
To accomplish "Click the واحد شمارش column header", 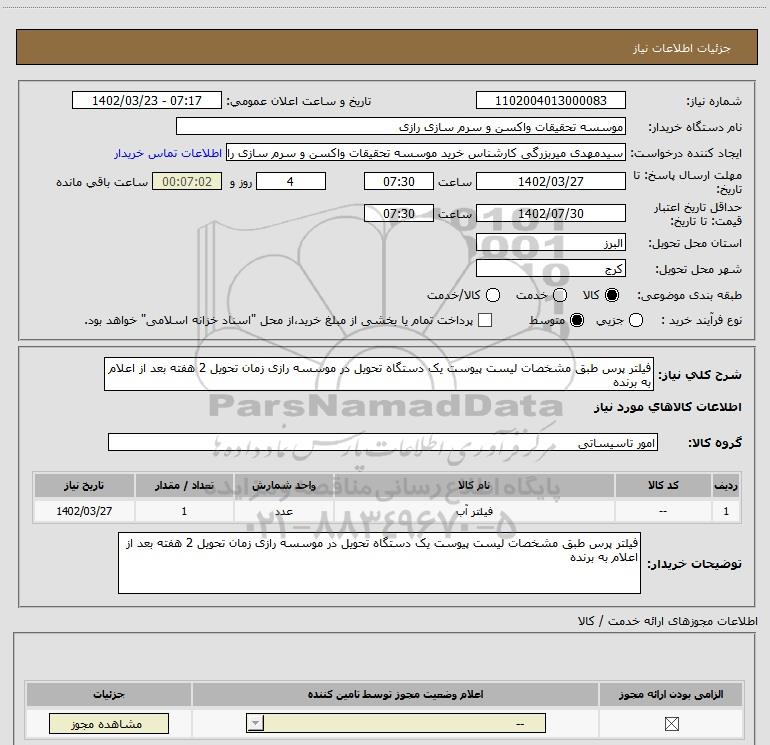I will tap(284, 485).
